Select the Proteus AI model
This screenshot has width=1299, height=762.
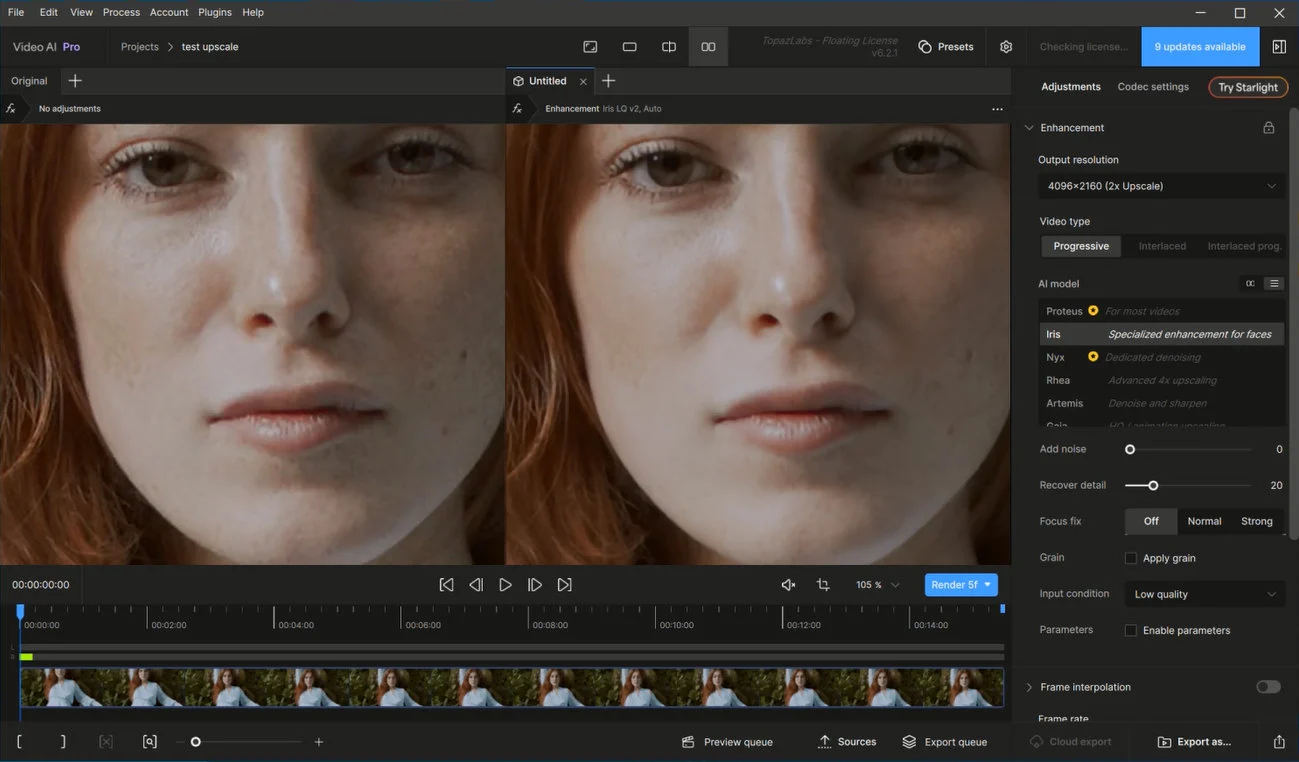click(1162, 311)
